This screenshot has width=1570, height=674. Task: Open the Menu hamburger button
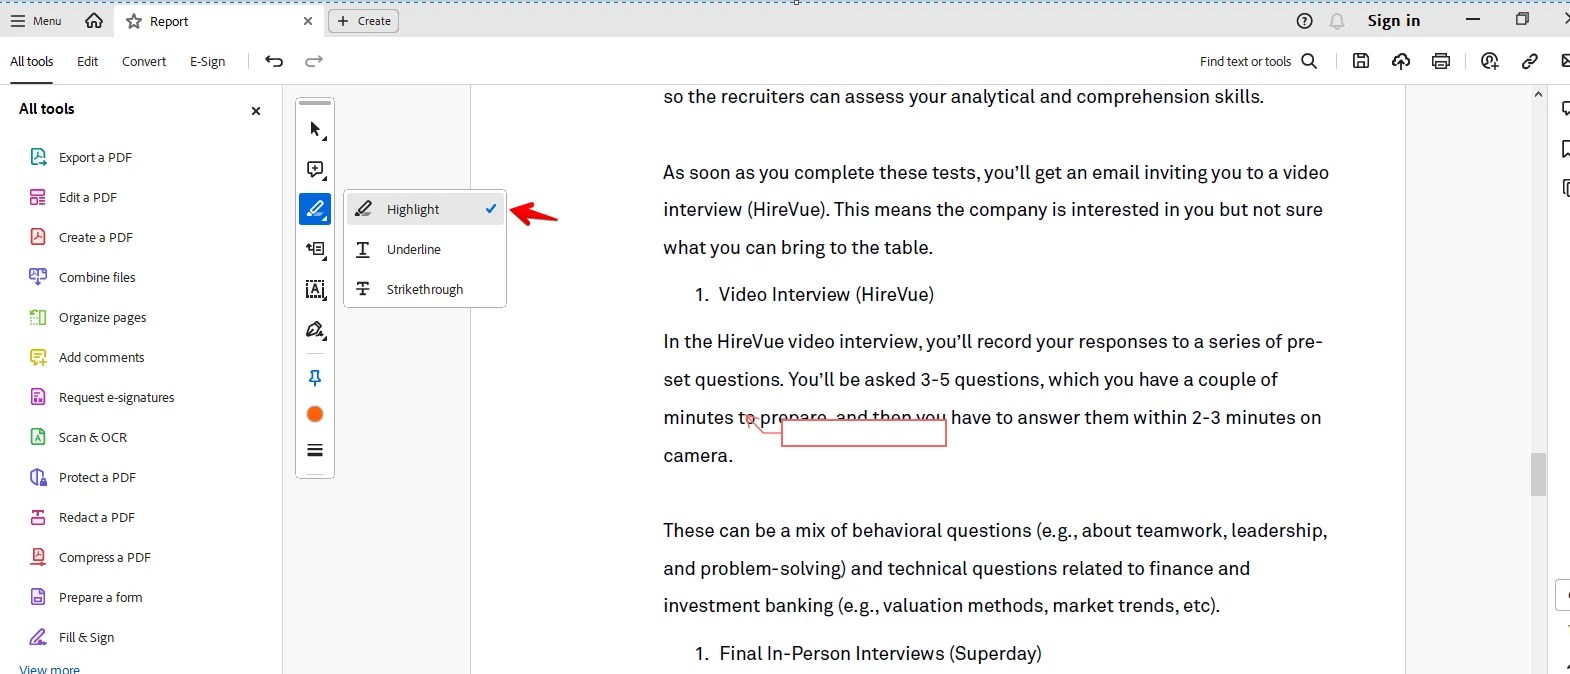(x=36, y=21)
